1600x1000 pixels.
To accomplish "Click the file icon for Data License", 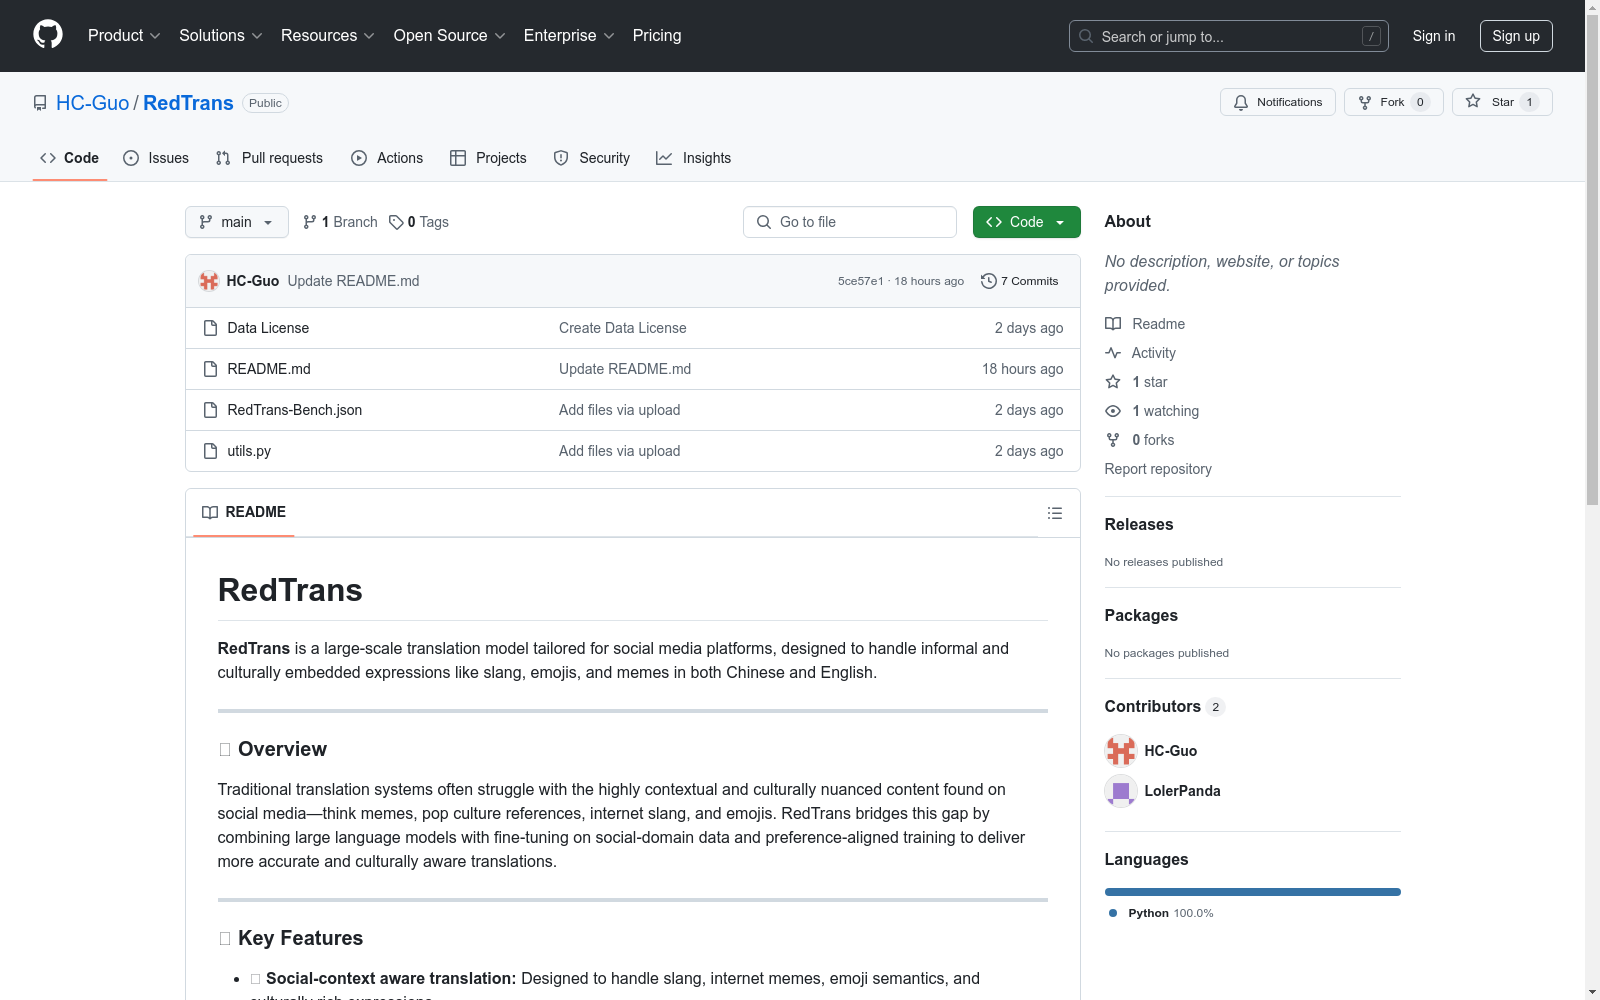I will pos(210,328).
